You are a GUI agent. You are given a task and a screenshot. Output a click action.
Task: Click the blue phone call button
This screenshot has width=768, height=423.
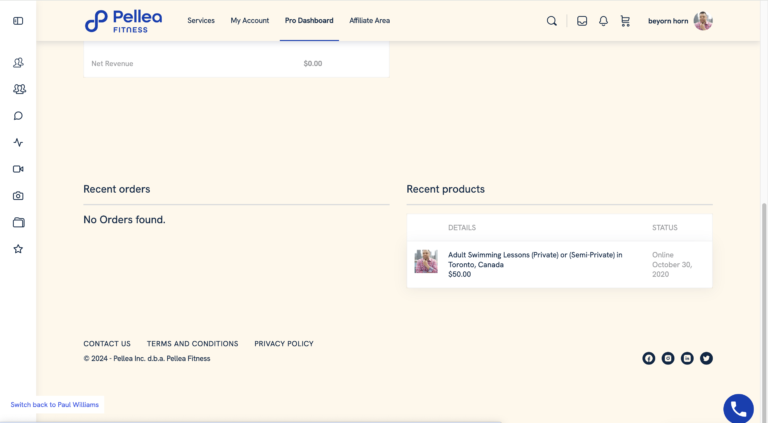pyautogui.click(x=739, y=408)
